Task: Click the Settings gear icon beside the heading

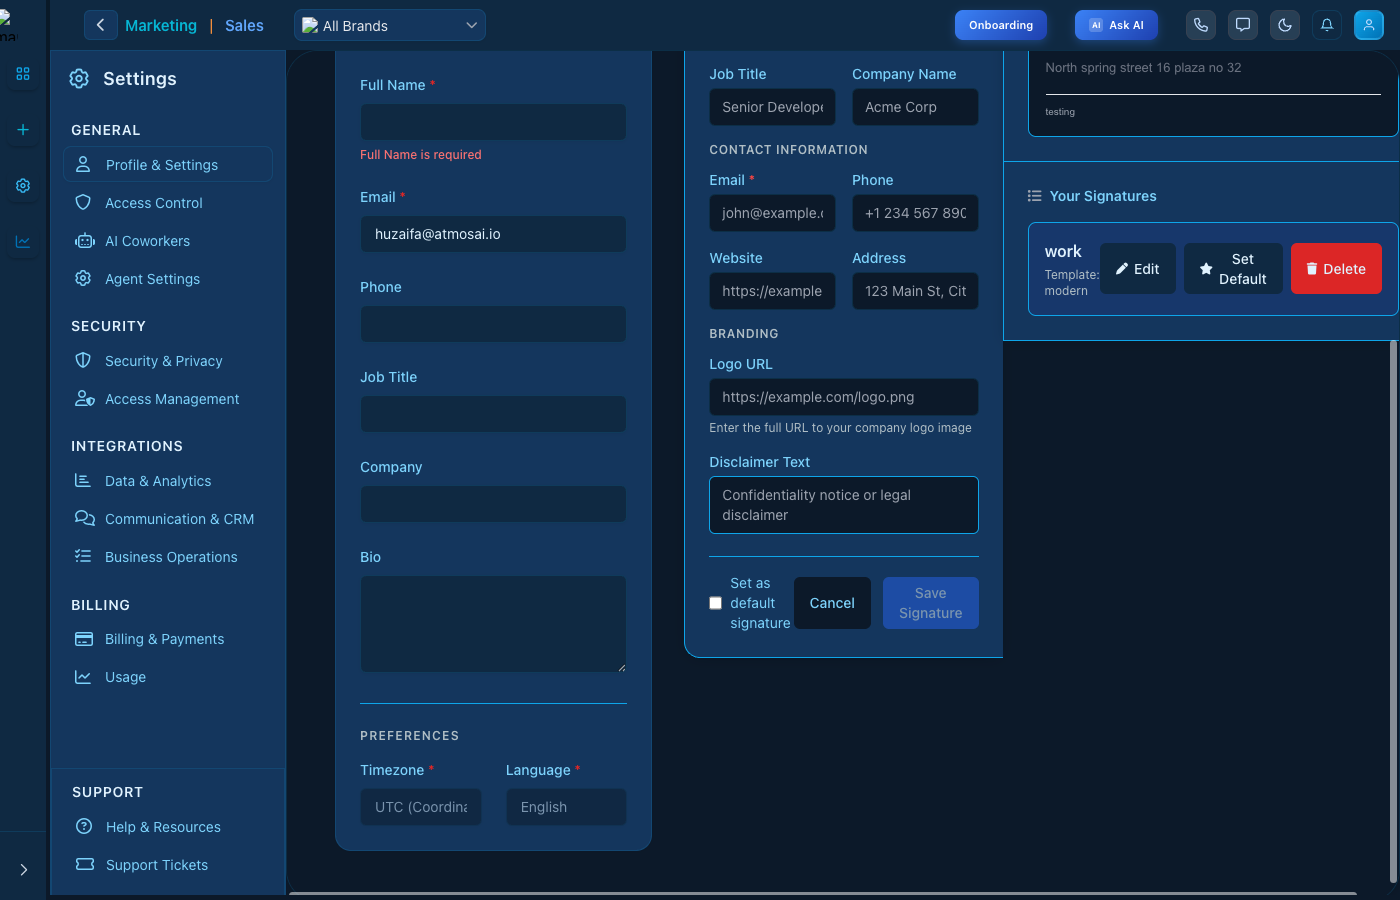Action: click(79, 79)
